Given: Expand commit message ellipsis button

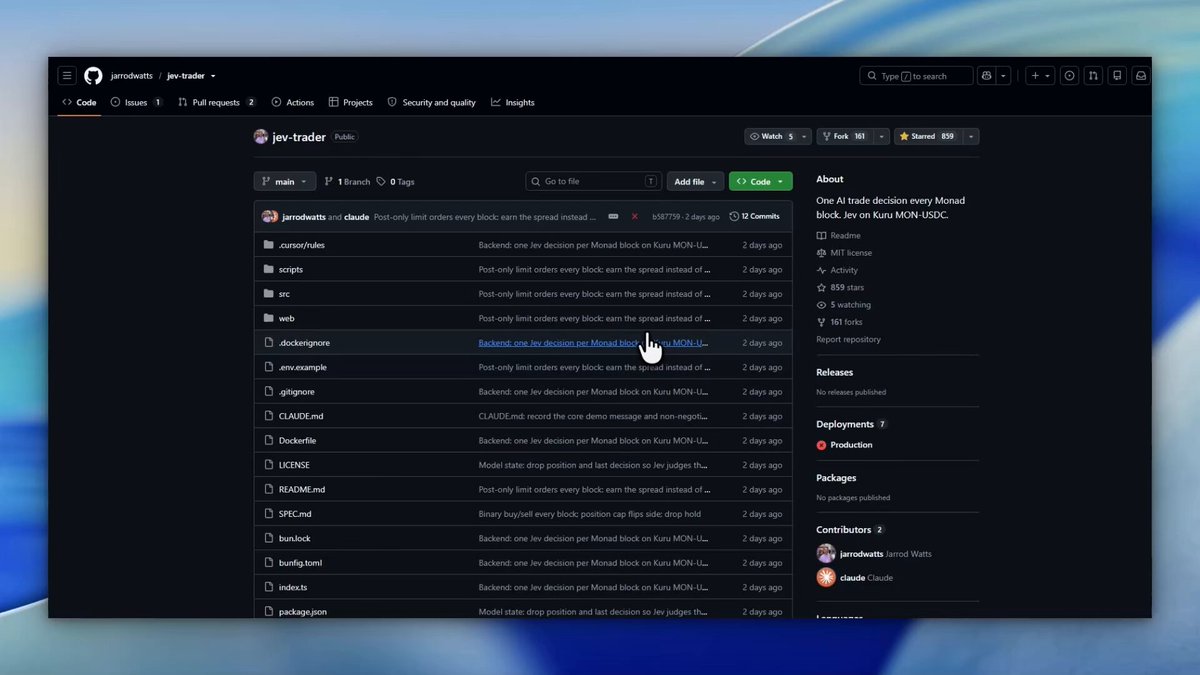Looking at the screenshot, I should coord(613,216).
